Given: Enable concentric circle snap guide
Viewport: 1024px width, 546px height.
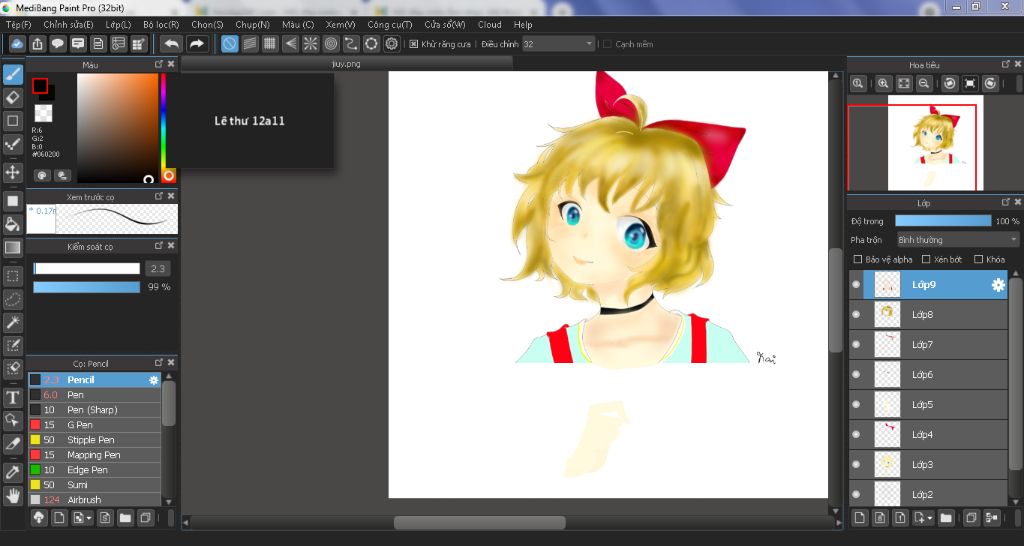Looking at the screenshot, I should pyautogui.click(x=330, y=44).
